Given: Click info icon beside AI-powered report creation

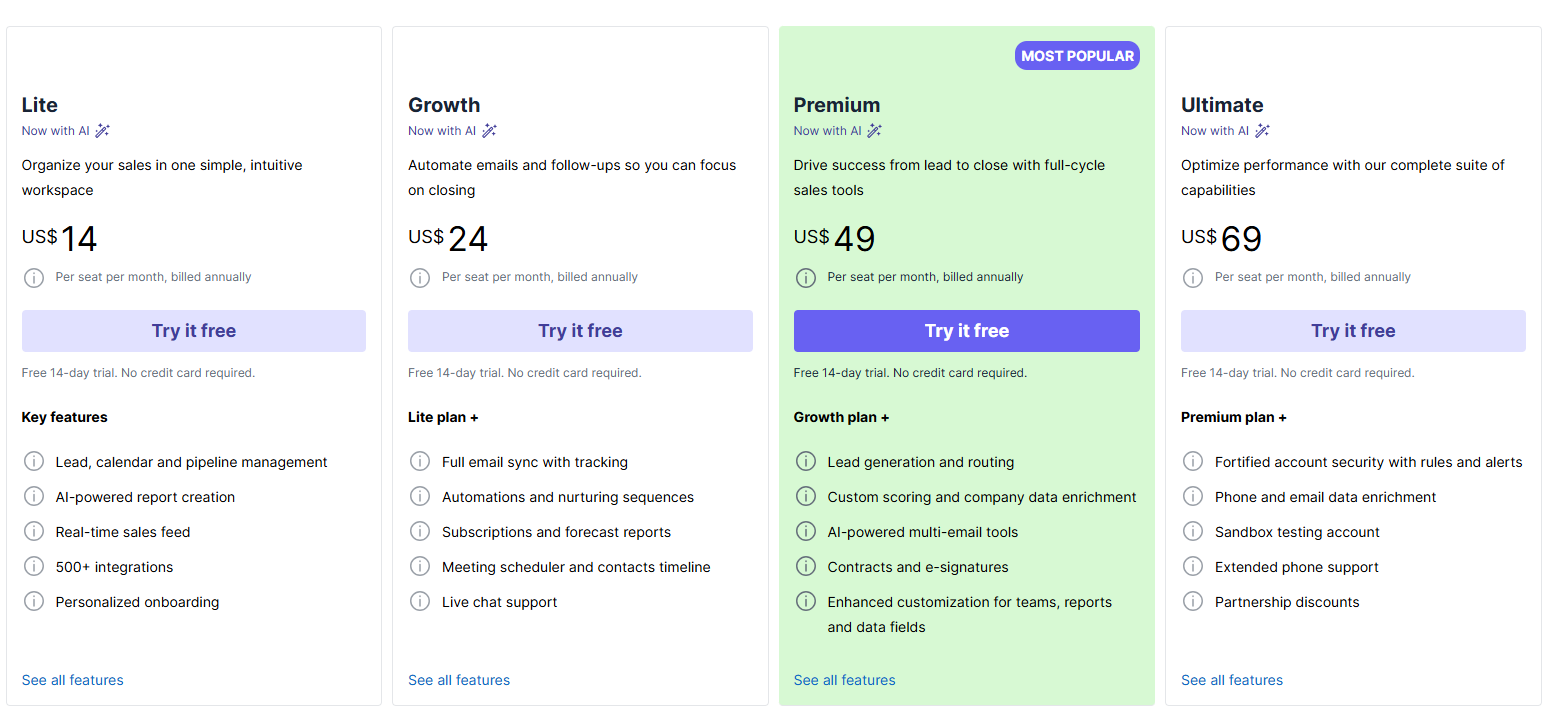Looking at the screenshot, I should [x=34, y=497].
